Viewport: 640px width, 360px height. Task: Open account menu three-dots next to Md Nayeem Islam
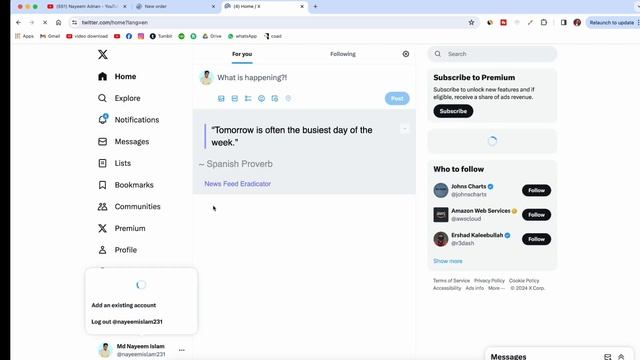point(182,350)
